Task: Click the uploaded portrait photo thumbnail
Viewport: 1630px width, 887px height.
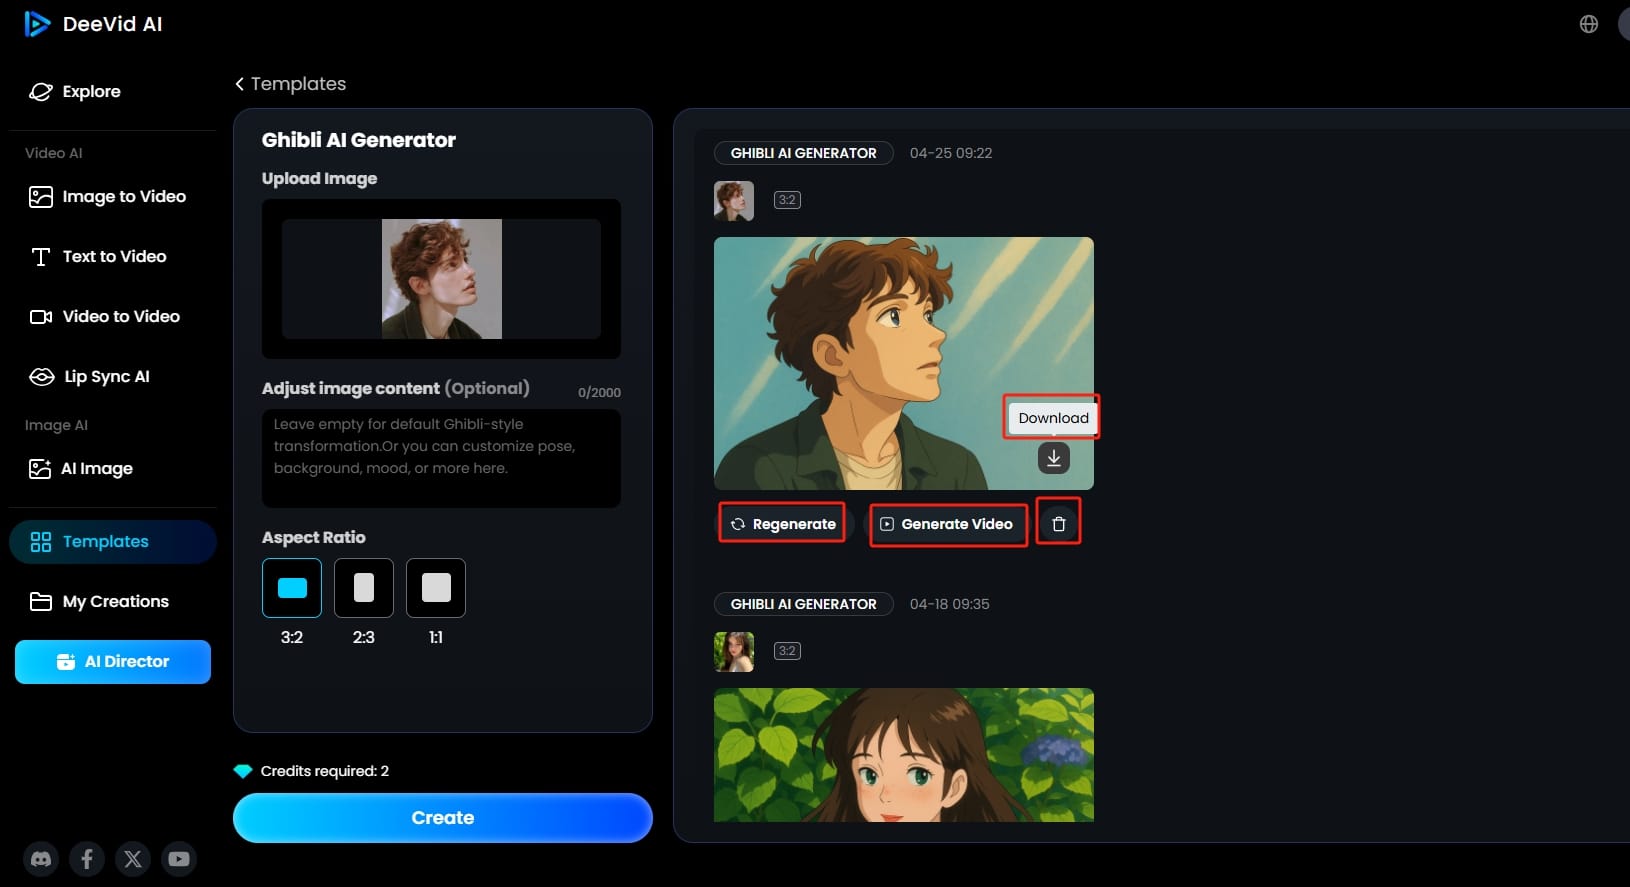Action: (441, 279)
